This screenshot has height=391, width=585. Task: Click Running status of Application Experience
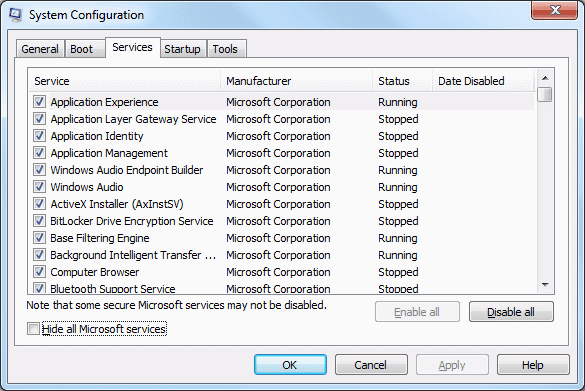[398, 102]
